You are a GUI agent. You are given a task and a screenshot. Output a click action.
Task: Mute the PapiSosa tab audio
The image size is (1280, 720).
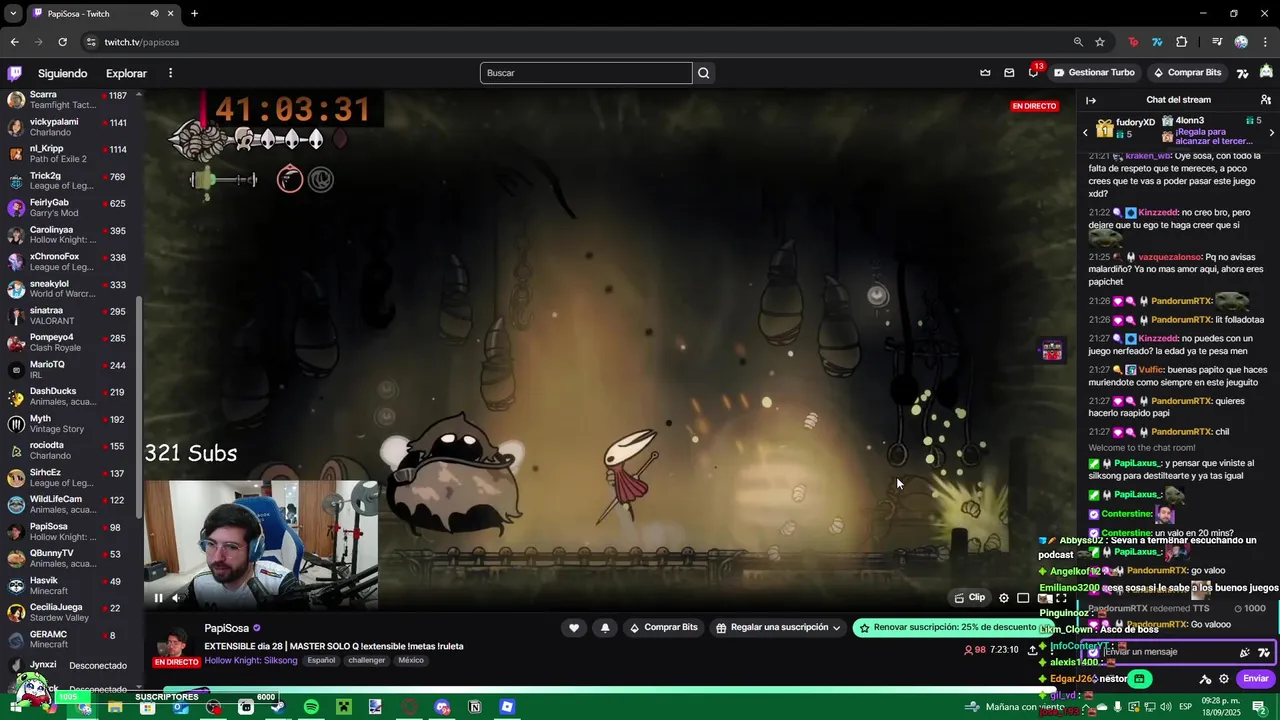point(154,13)
